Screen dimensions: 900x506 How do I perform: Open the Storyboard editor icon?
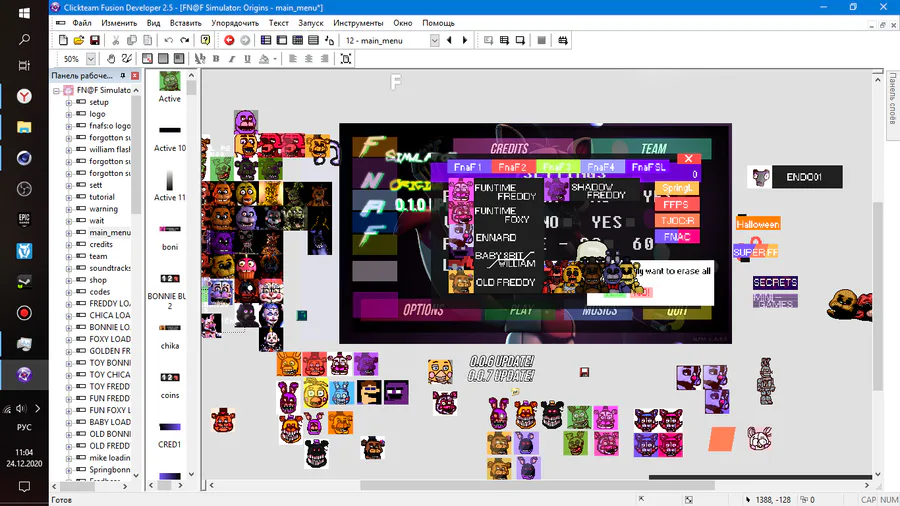click(266, 40)
